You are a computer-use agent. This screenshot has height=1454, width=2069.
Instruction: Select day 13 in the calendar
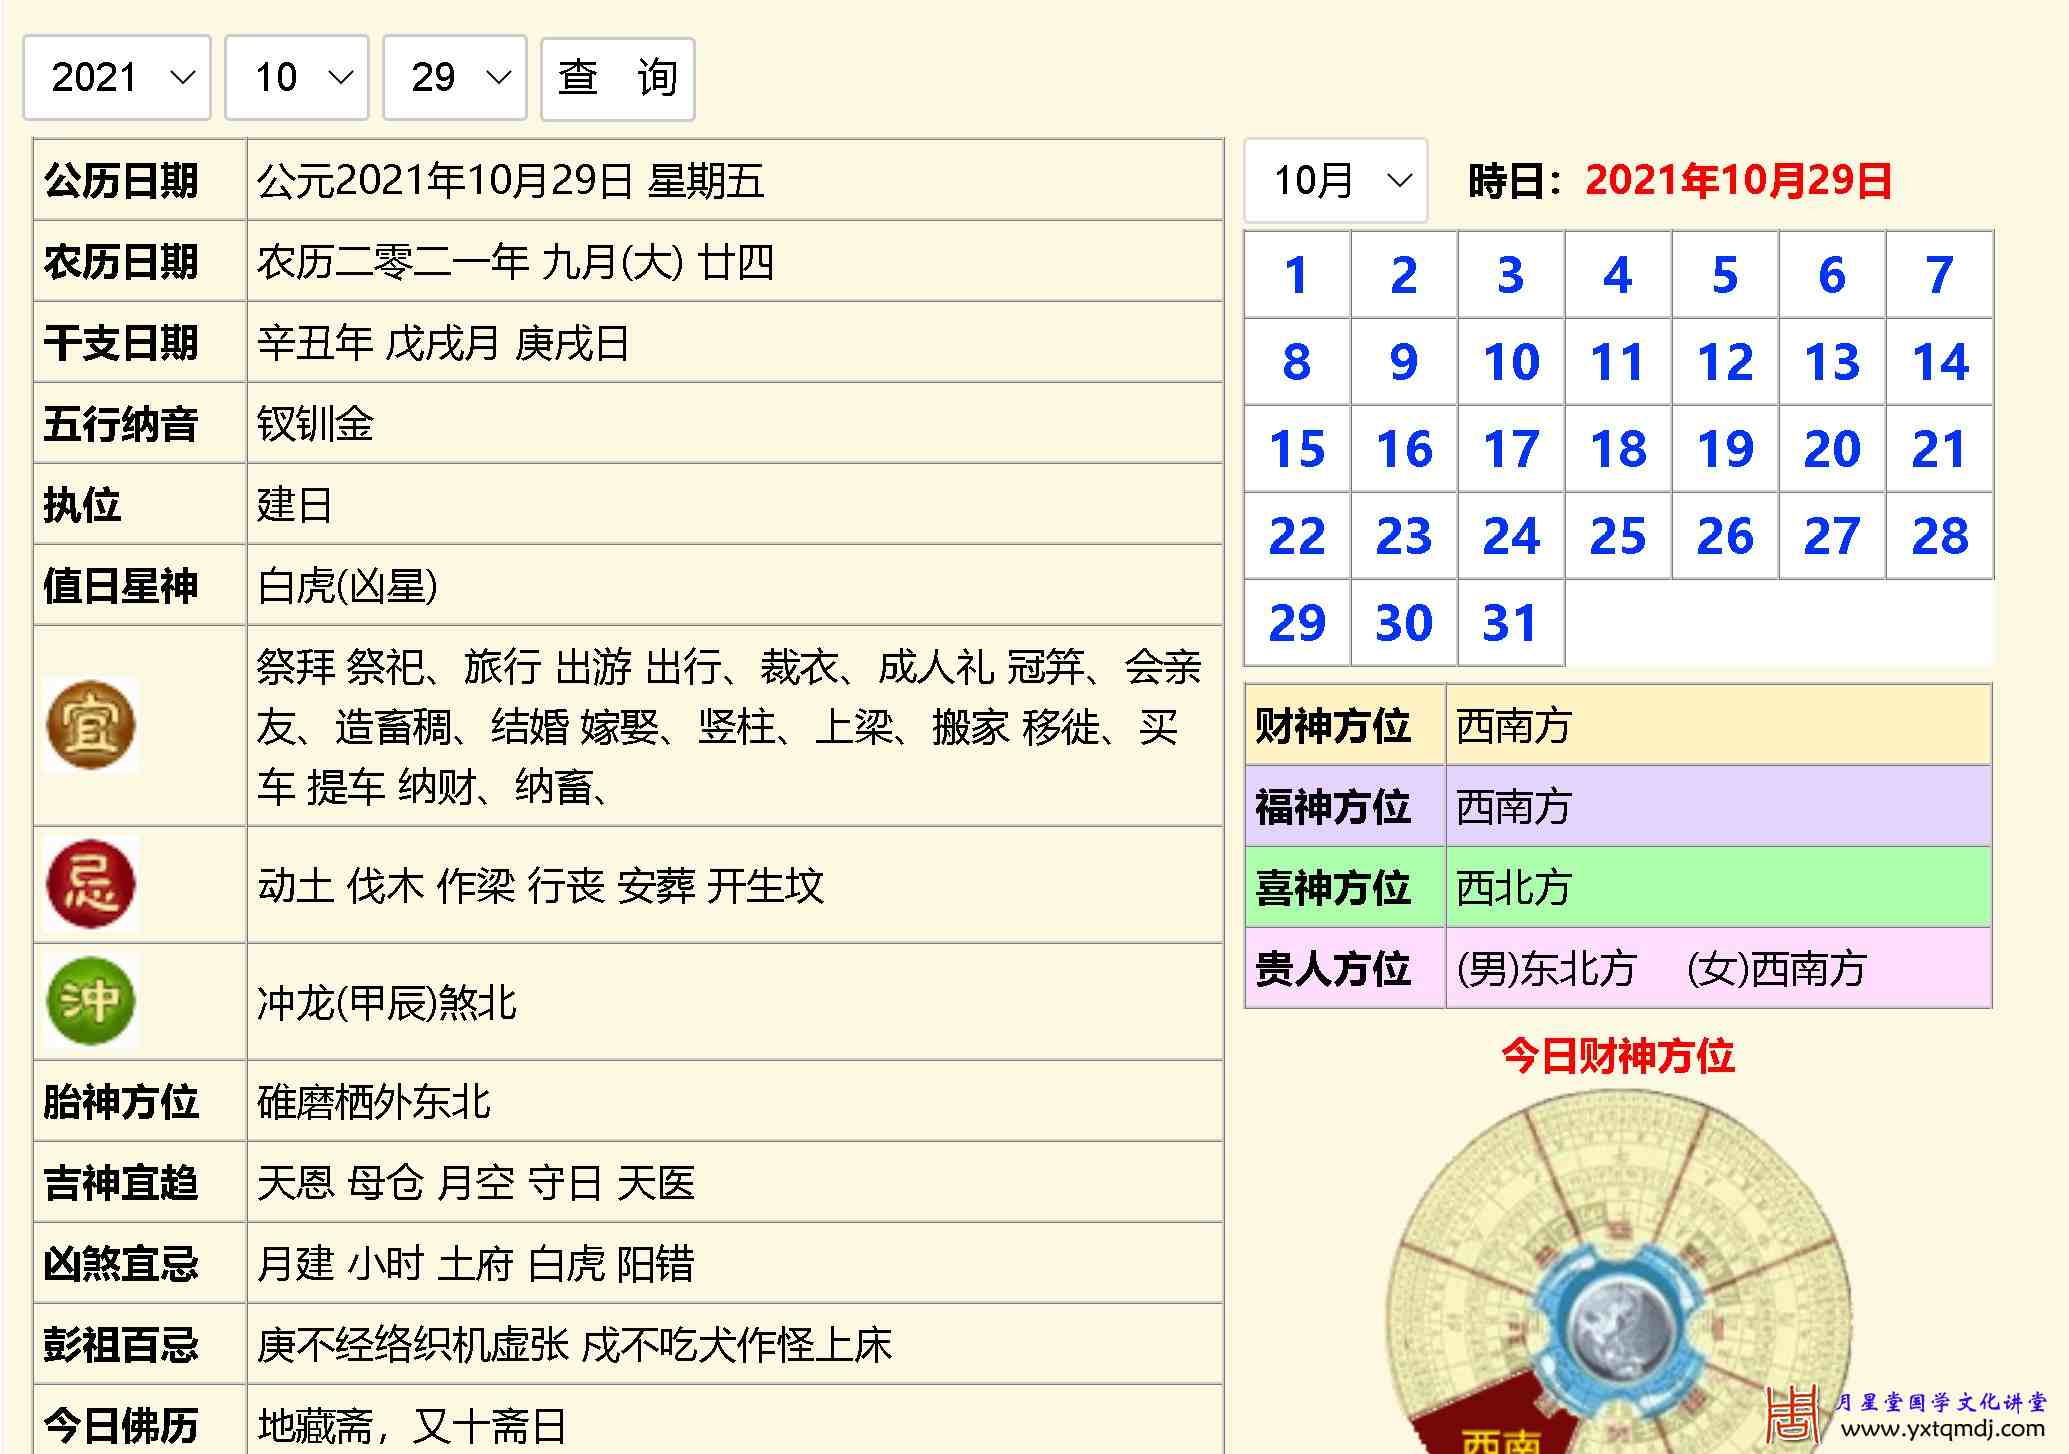(x=1832, y=362)
